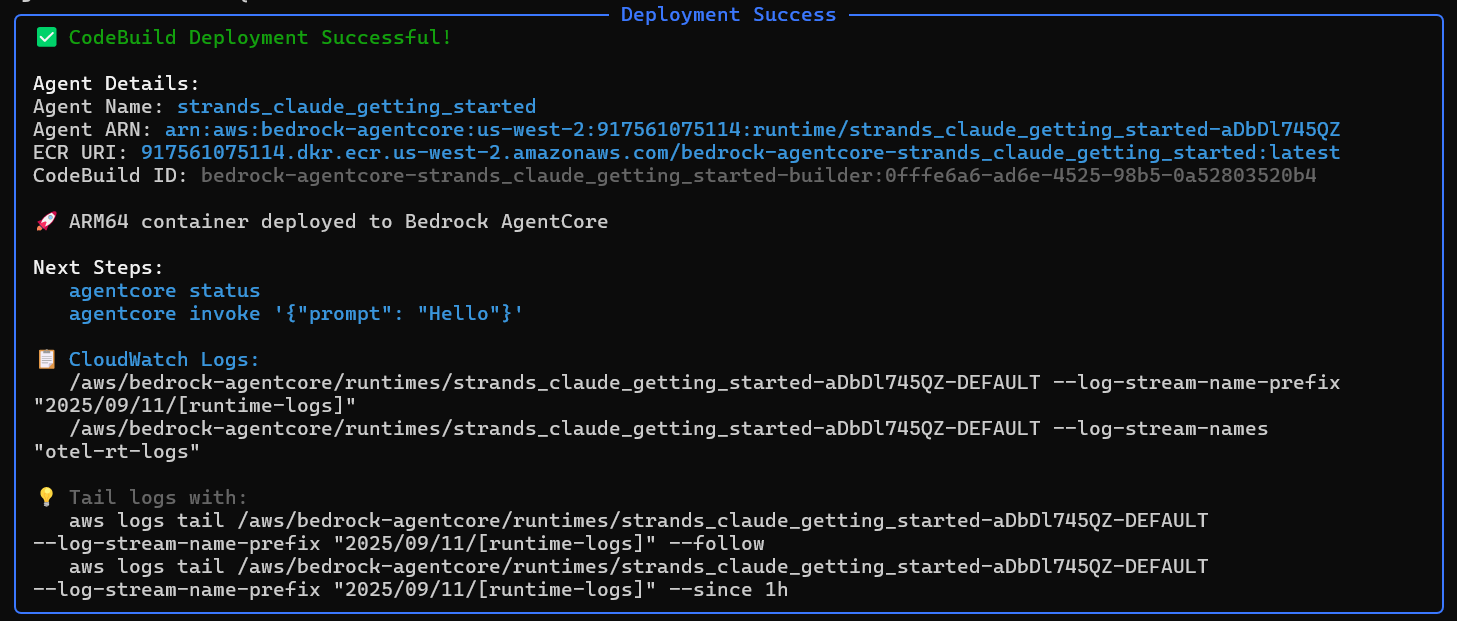
Task: Click the clipboard emoji beside CloudWatch Logs
Action: pyautogui.click(x=46, y=360)
